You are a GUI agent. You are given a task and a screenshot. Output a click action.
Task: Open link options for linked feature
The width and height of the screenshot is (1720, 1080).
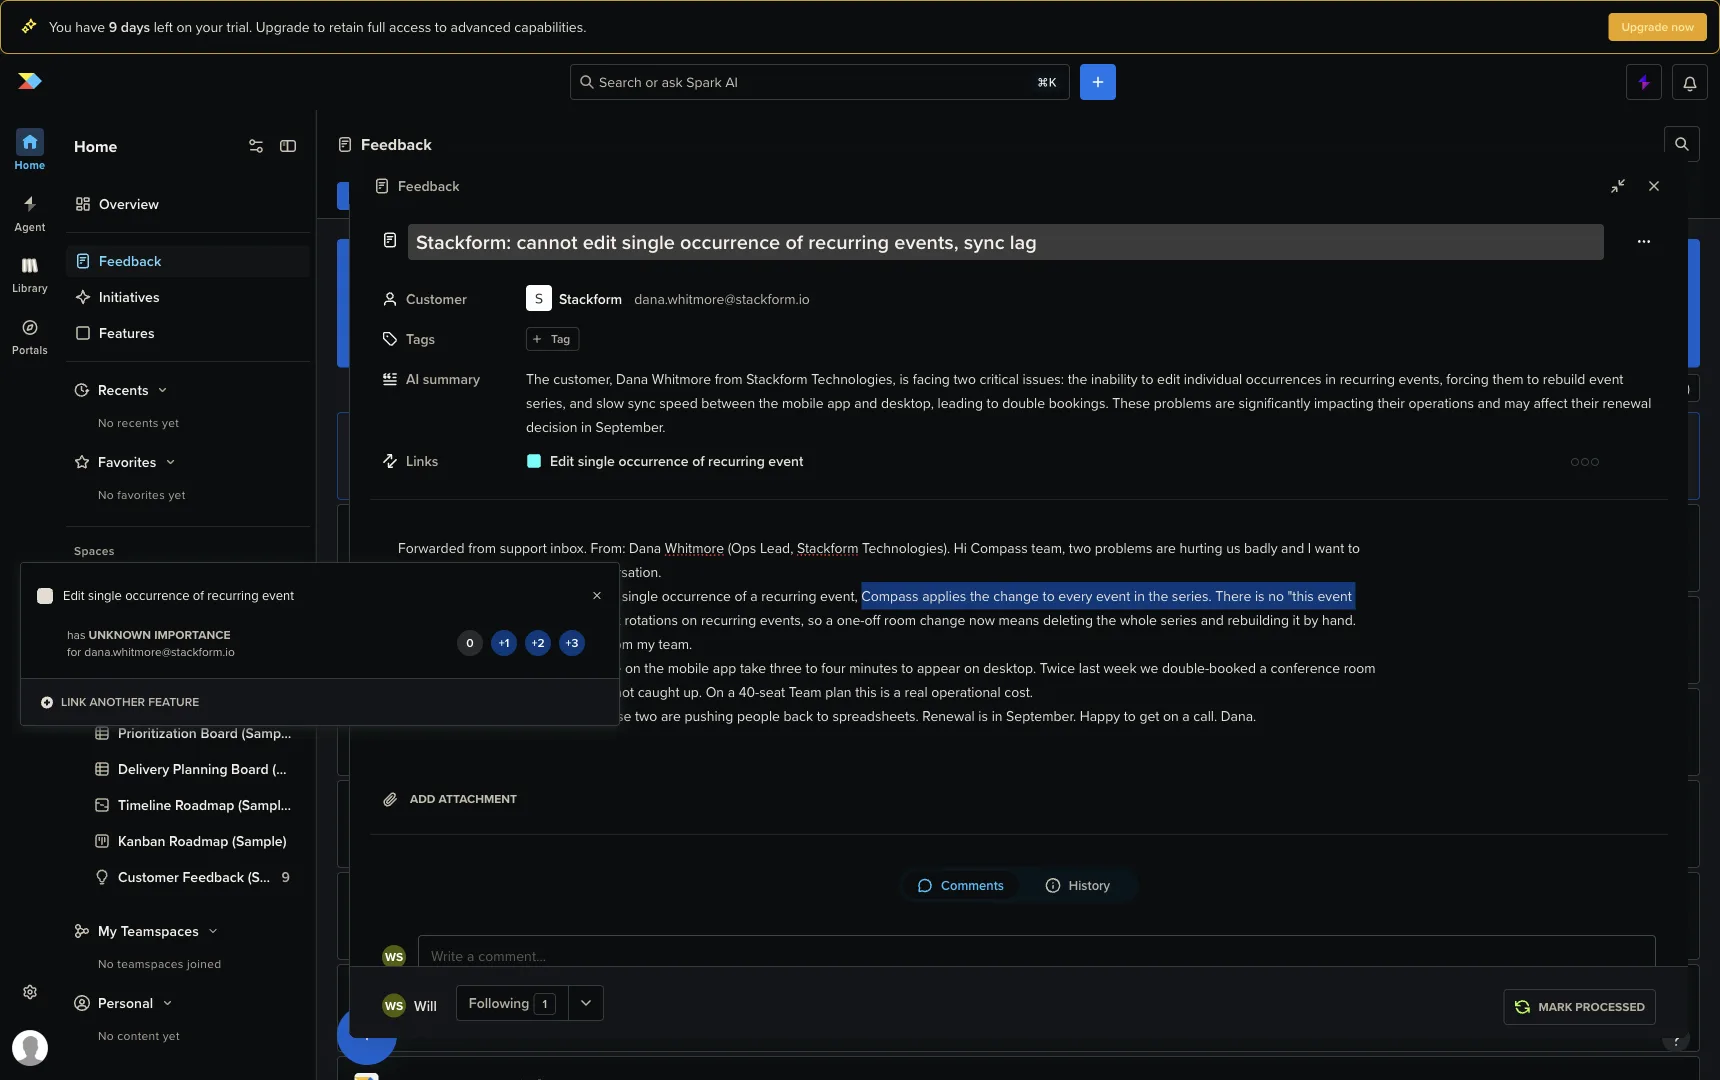point(1585,462)
